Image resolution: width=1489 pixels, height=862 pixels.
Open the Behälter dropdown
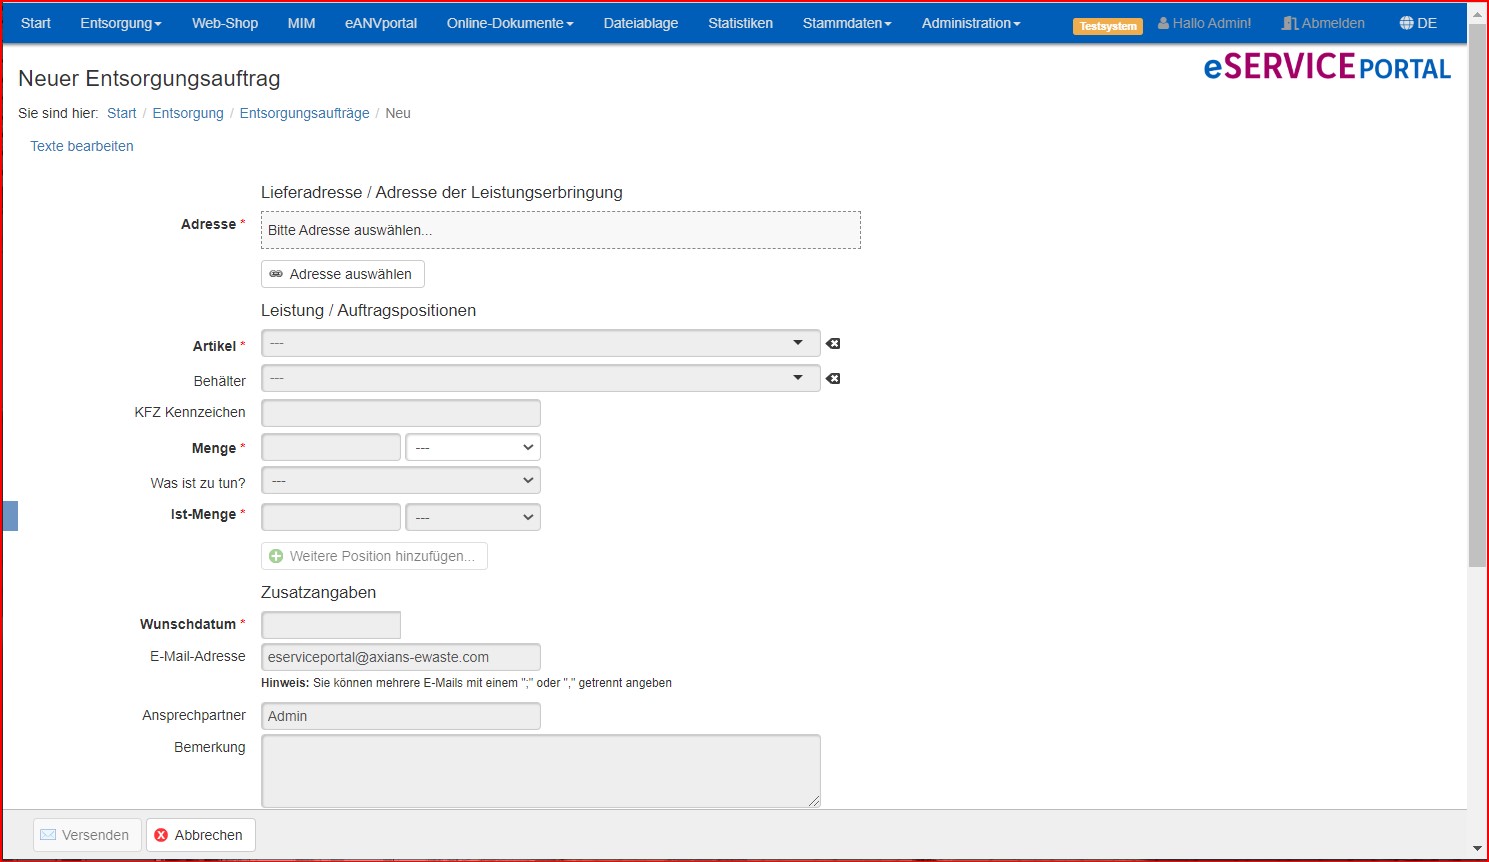click(541, 378)
